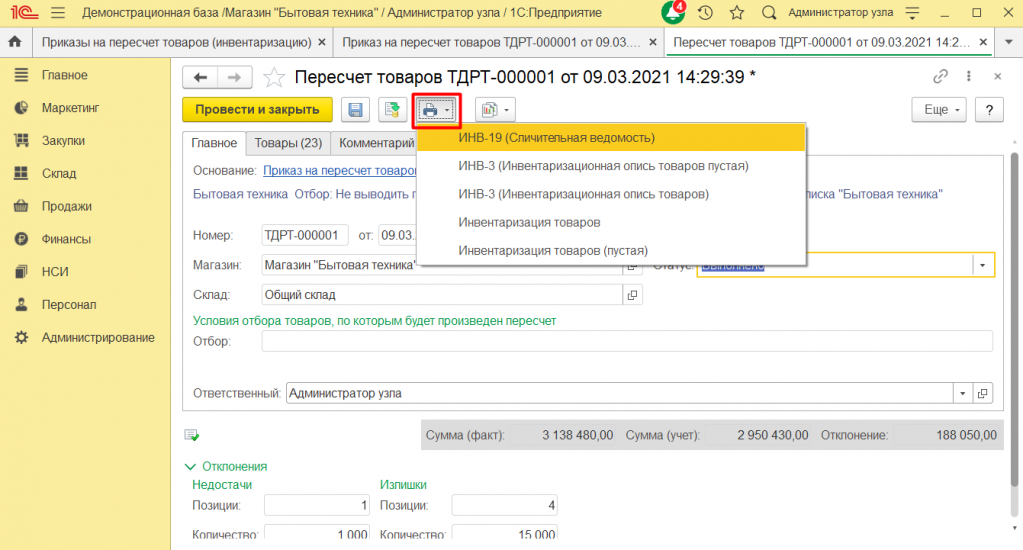
Task: Navigate back with the left arrow
Action: coord(200,78)
